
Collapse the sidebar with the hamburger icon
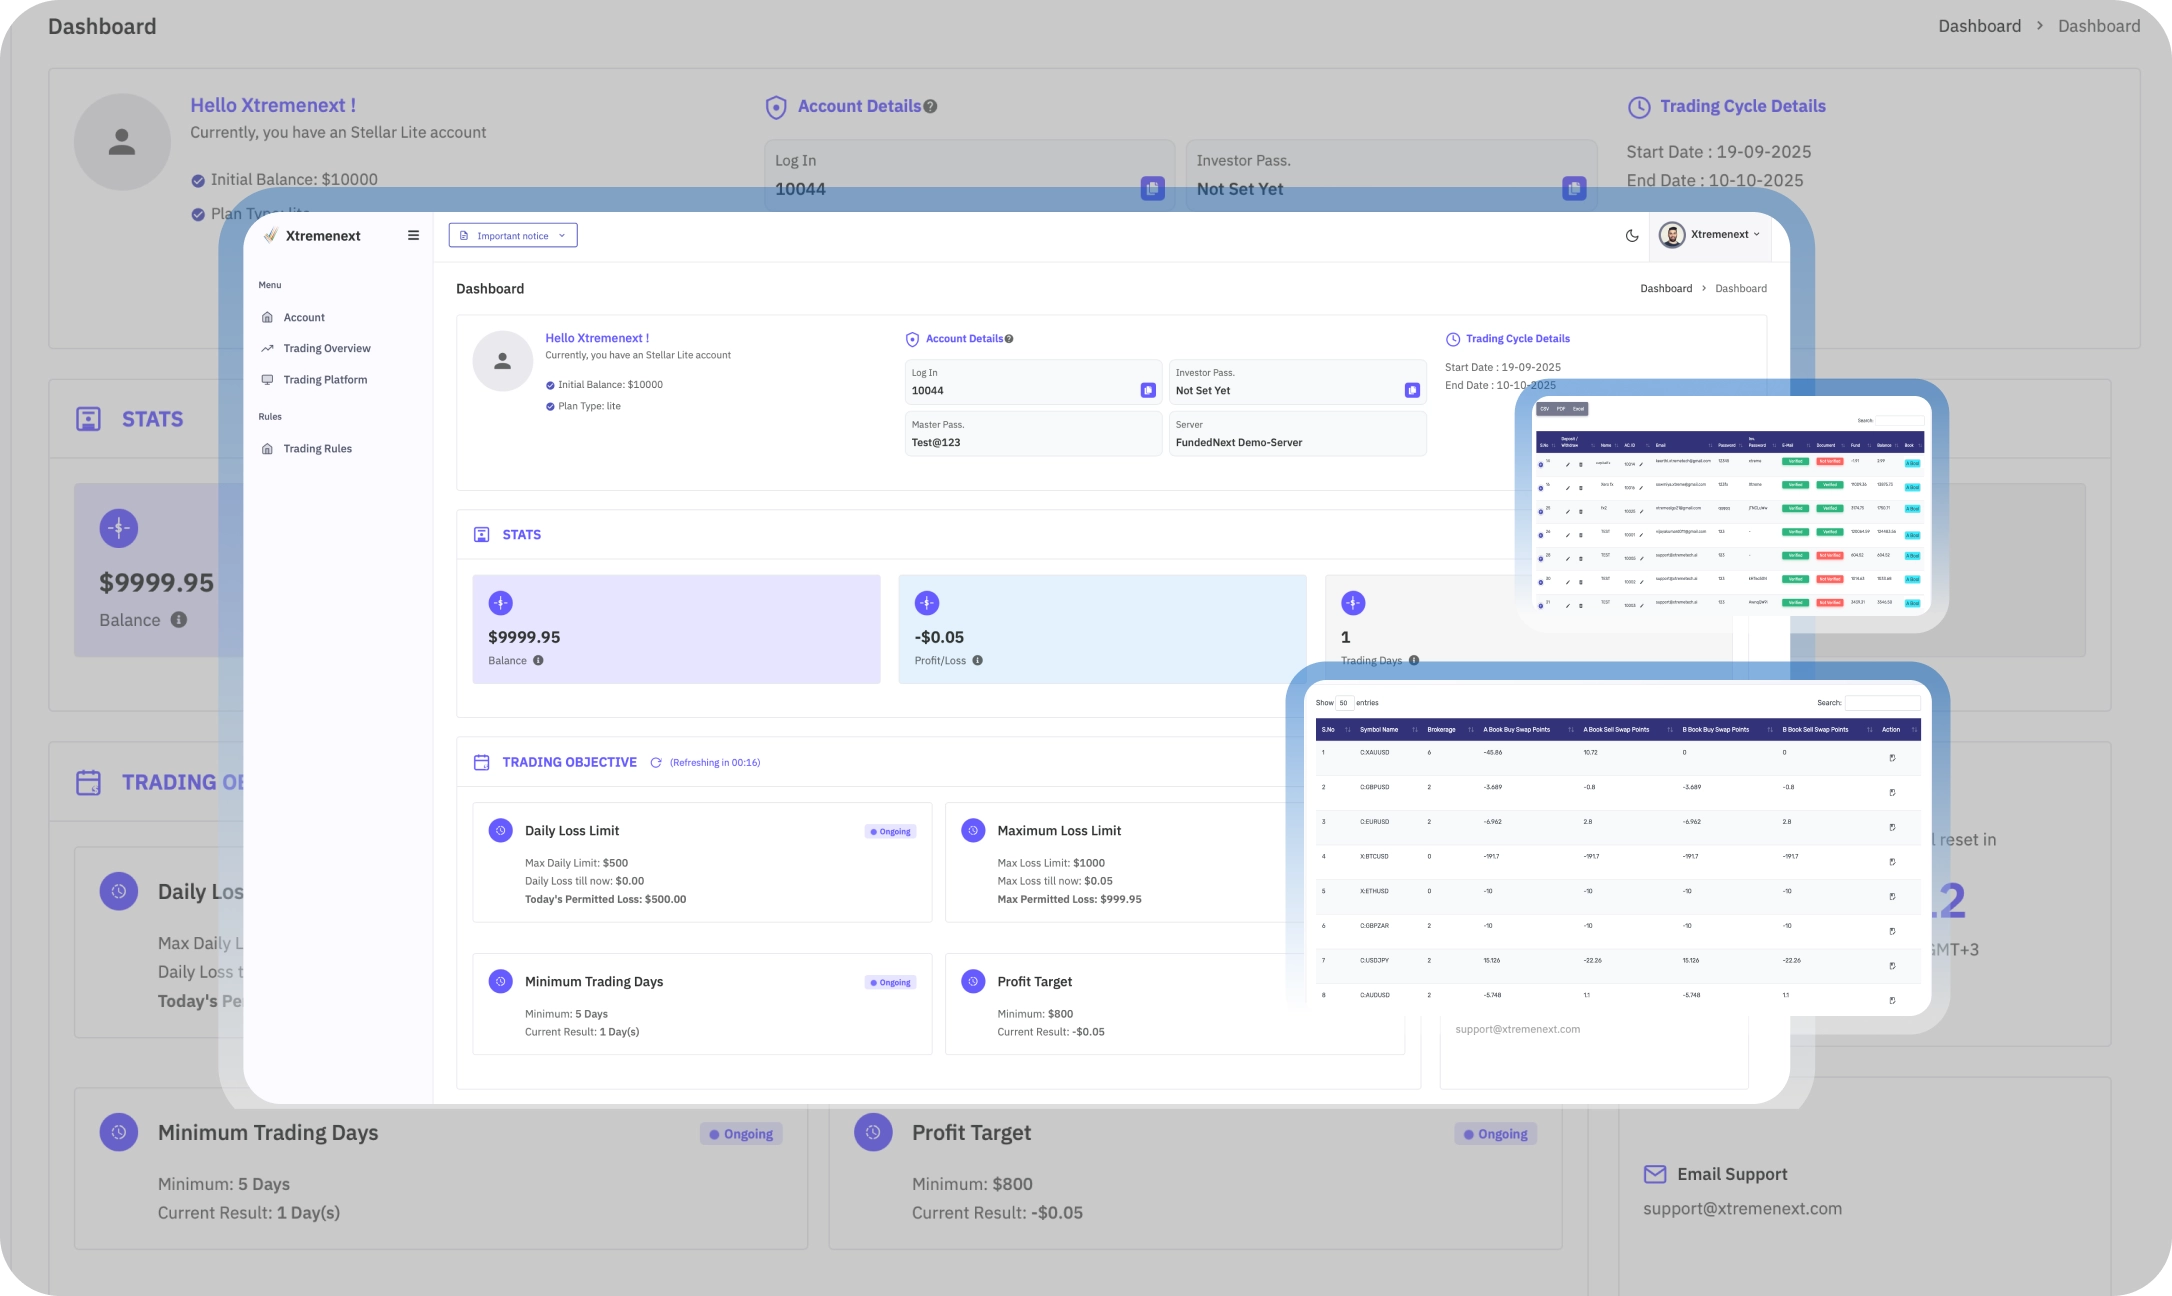413,236
